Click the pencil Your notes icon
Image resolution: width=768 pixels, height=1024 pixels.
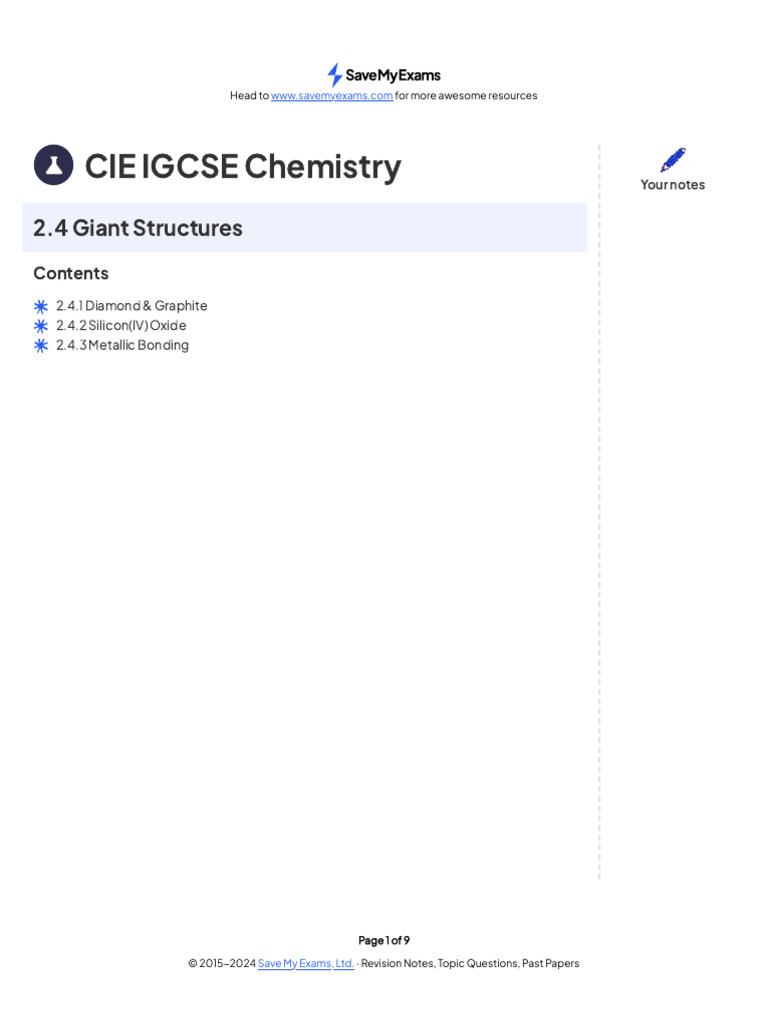[673, 160]
